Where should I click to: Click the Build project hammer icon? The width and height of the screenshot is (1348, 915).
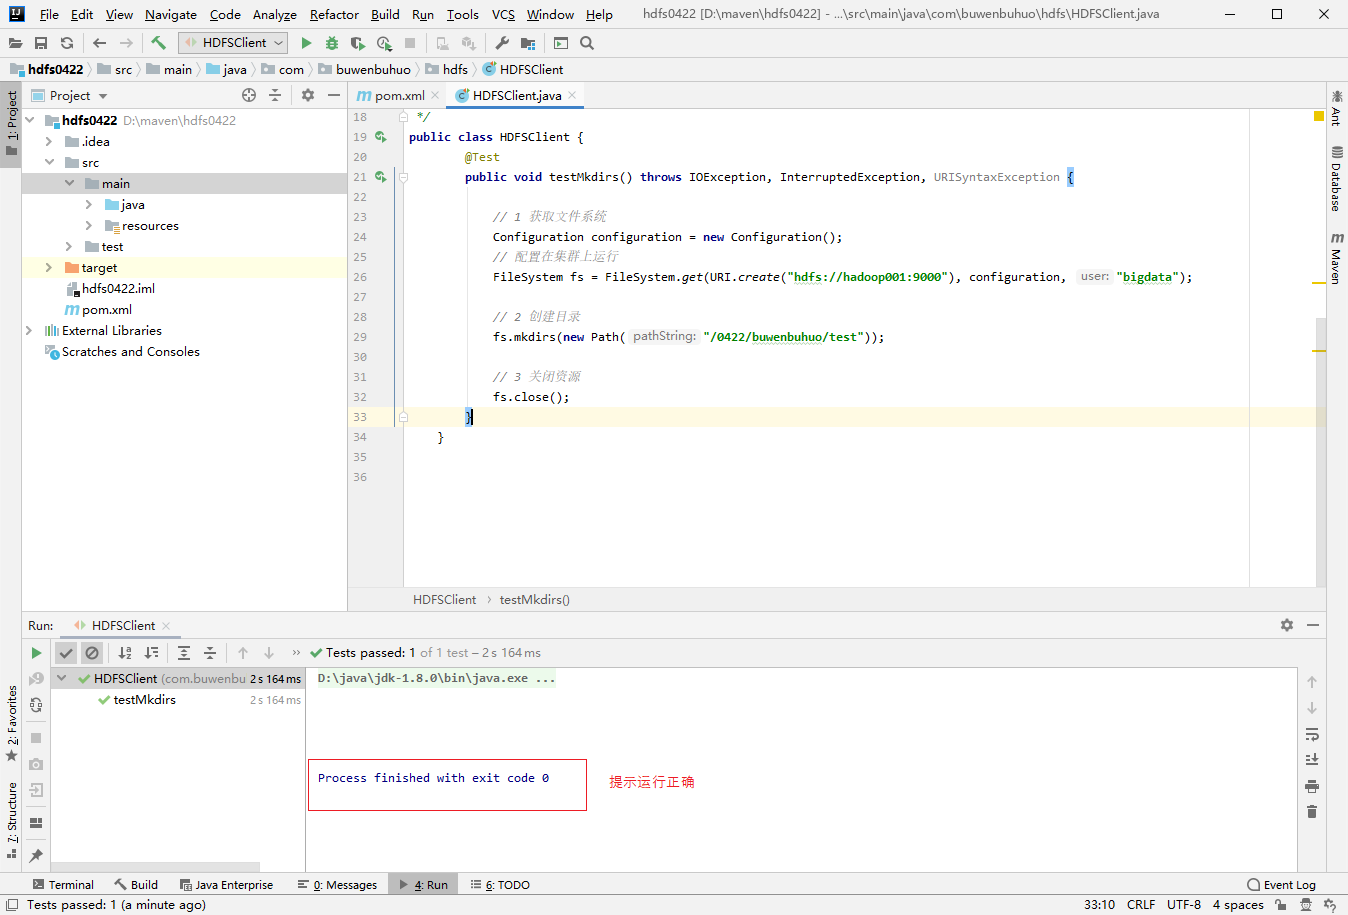[x=158, y=43]
